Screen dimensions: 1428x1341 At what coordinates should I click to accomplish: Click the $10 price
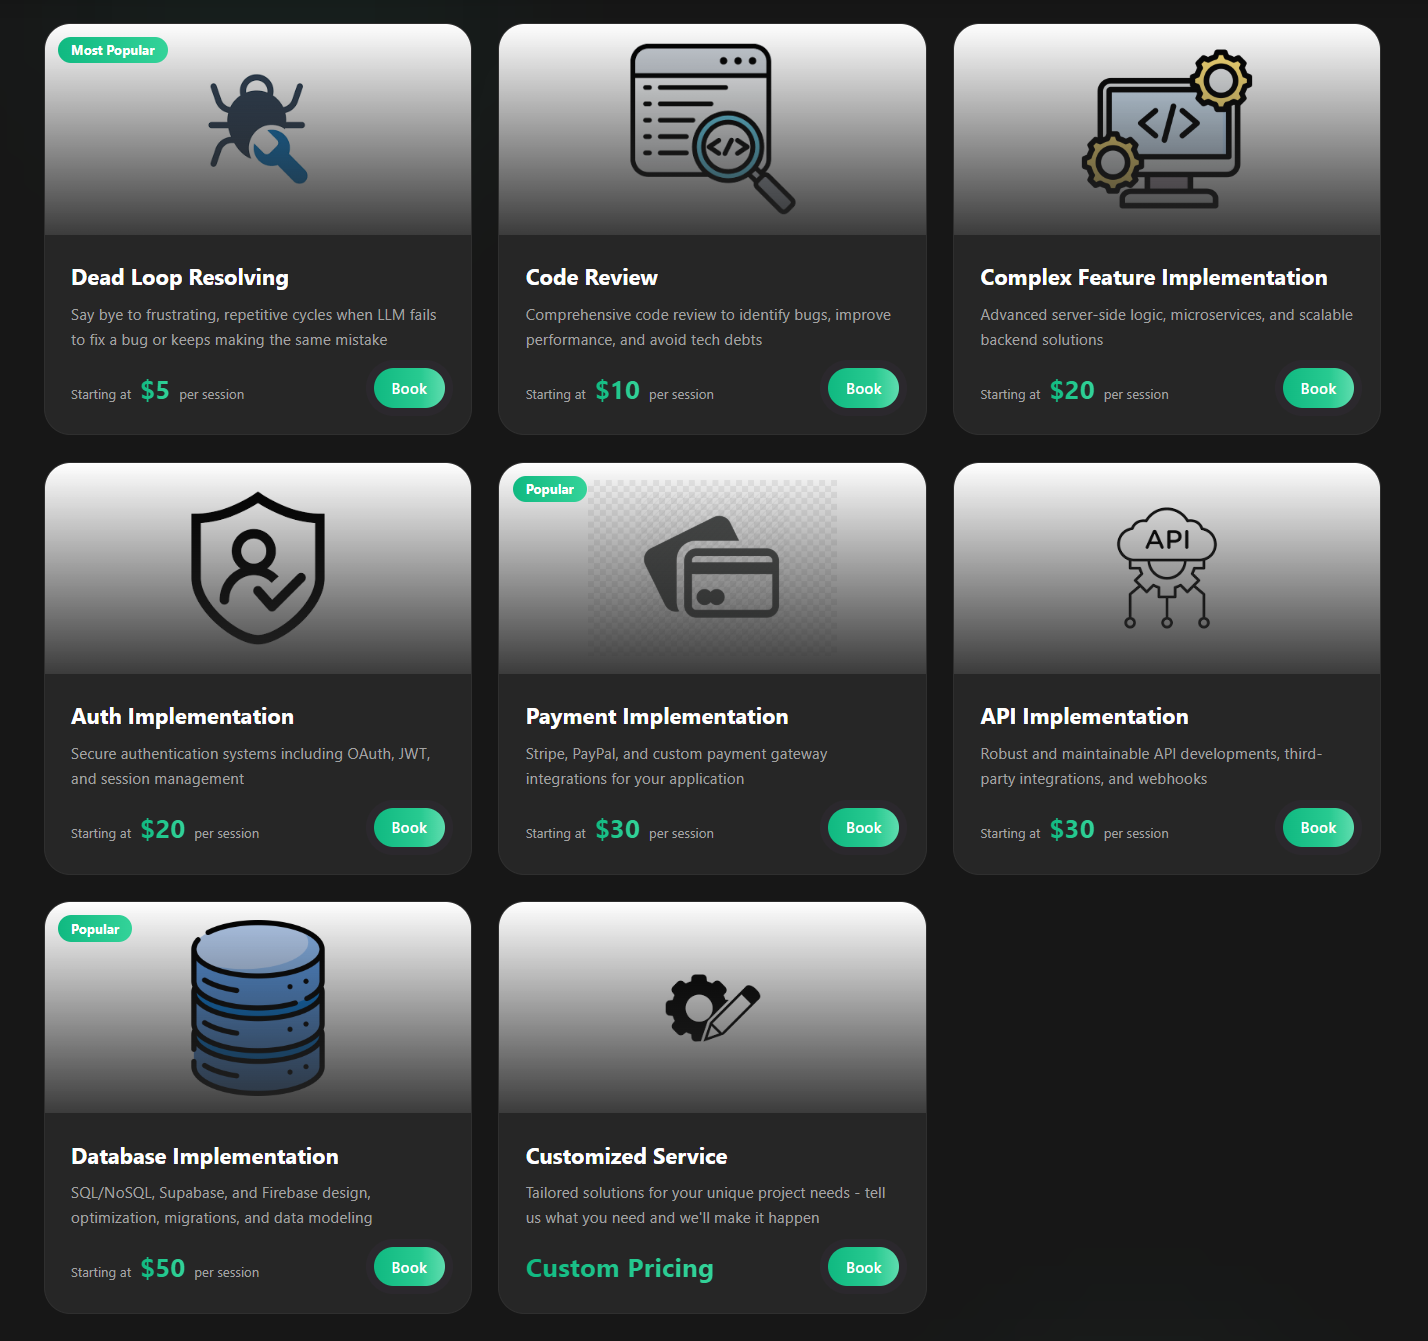pos(617,390)
